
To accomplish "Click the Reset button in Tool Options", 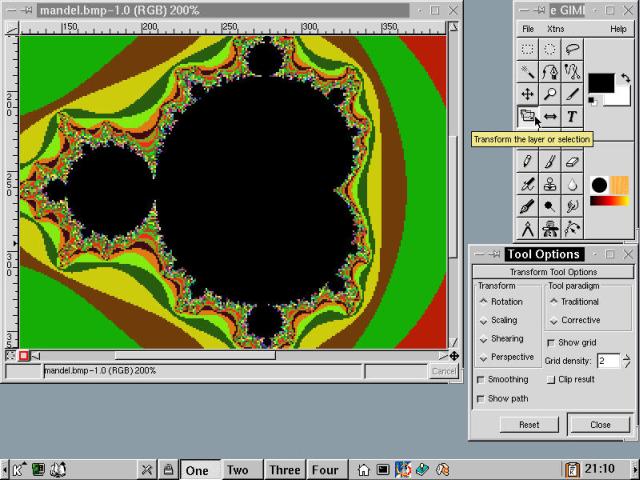I will pyautogui.click(x=529, y=424).
